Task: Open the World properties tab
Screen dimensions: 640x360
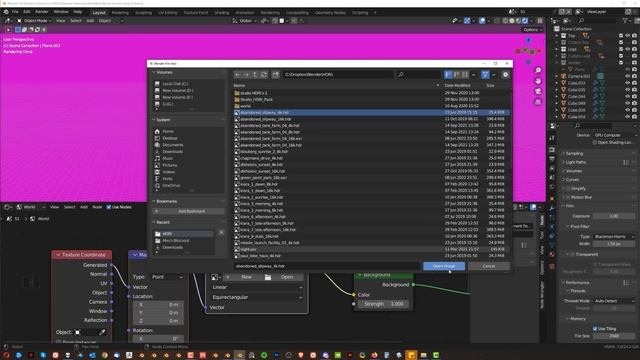Action: click(x=552, y=187)
